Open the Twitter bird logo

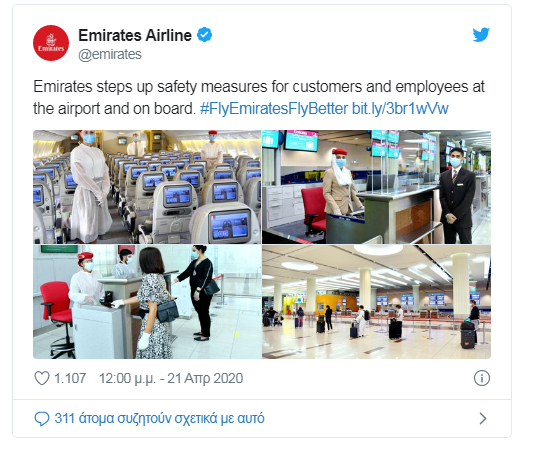pos(481,35)
